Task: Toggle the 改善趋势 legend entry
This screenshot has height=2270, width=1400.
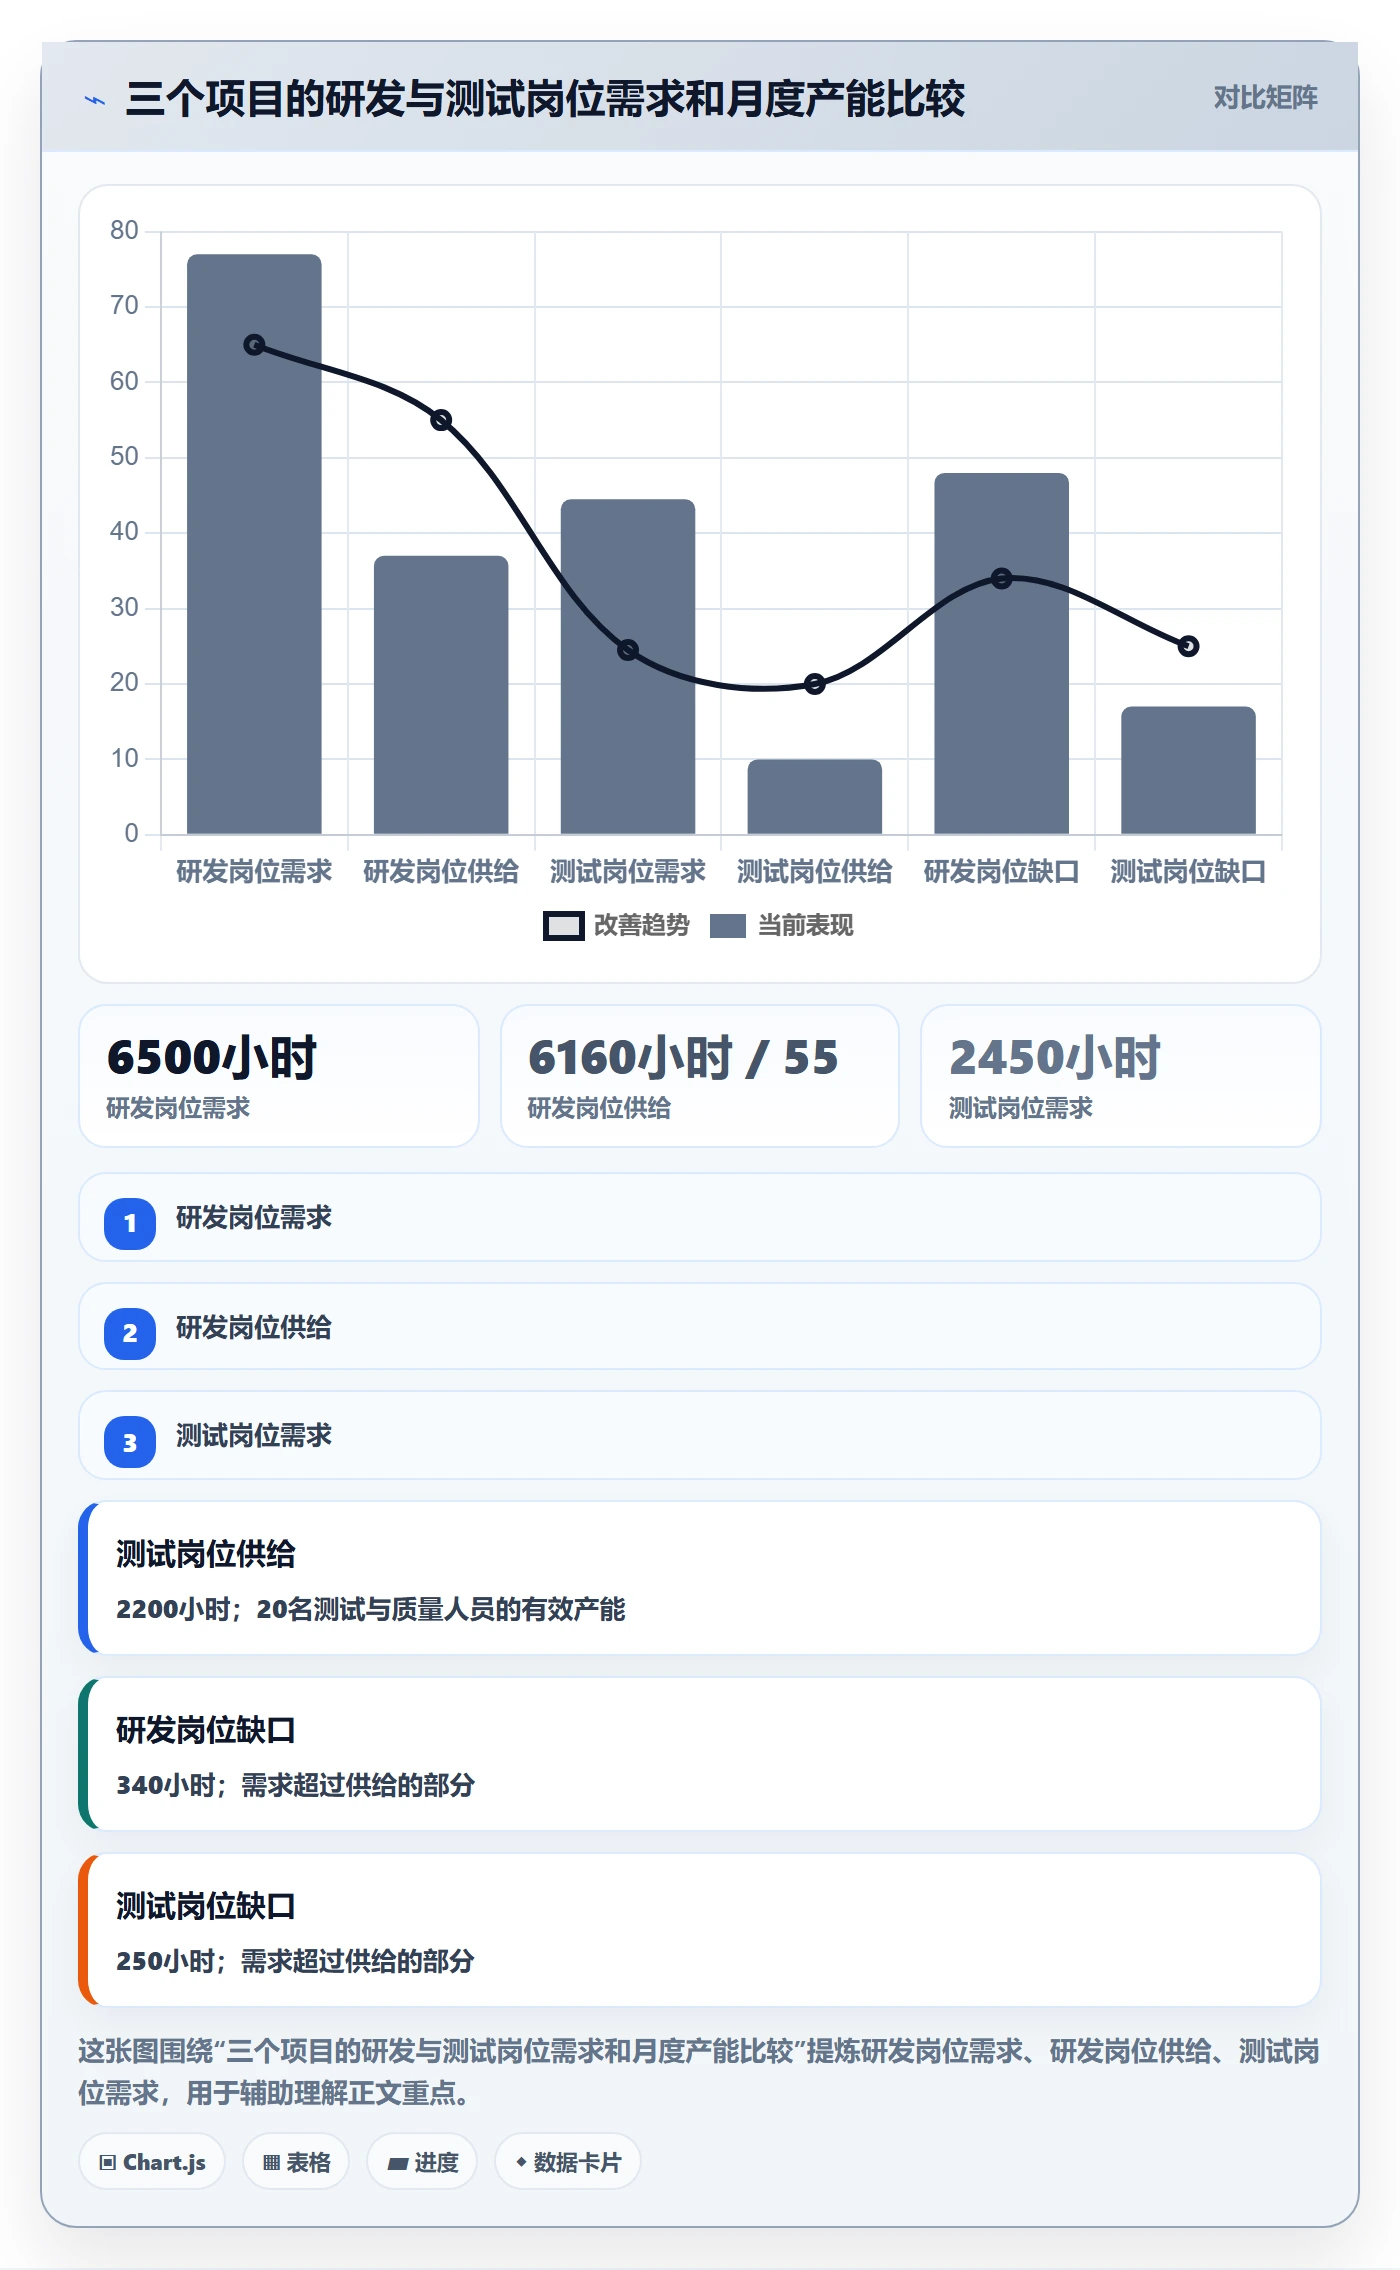Action: coord(616,926)
